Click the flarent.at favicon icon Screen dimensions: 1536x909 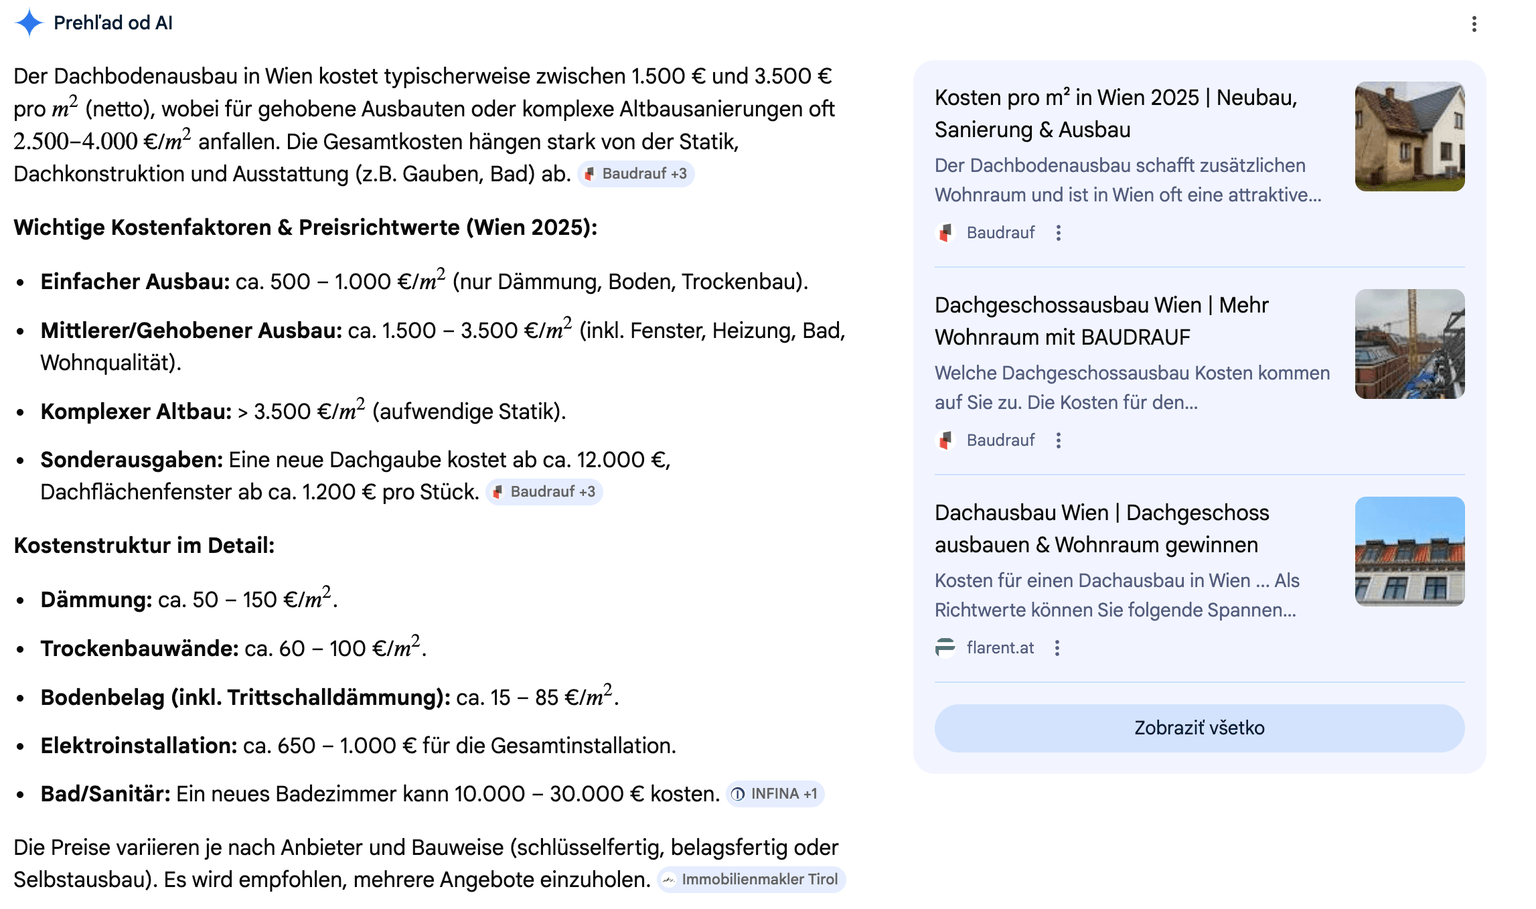pos(945,648)
